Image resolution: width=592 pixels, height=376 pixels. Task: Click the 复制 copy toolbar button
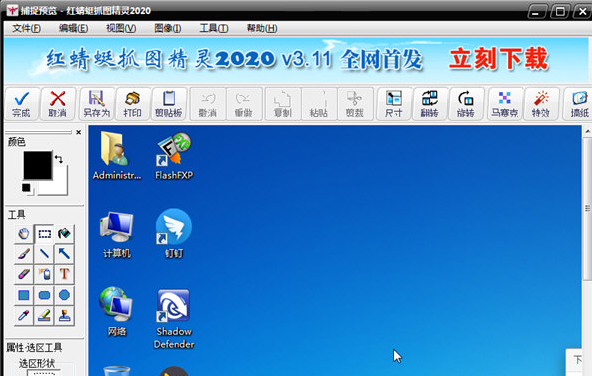point(283,104)
